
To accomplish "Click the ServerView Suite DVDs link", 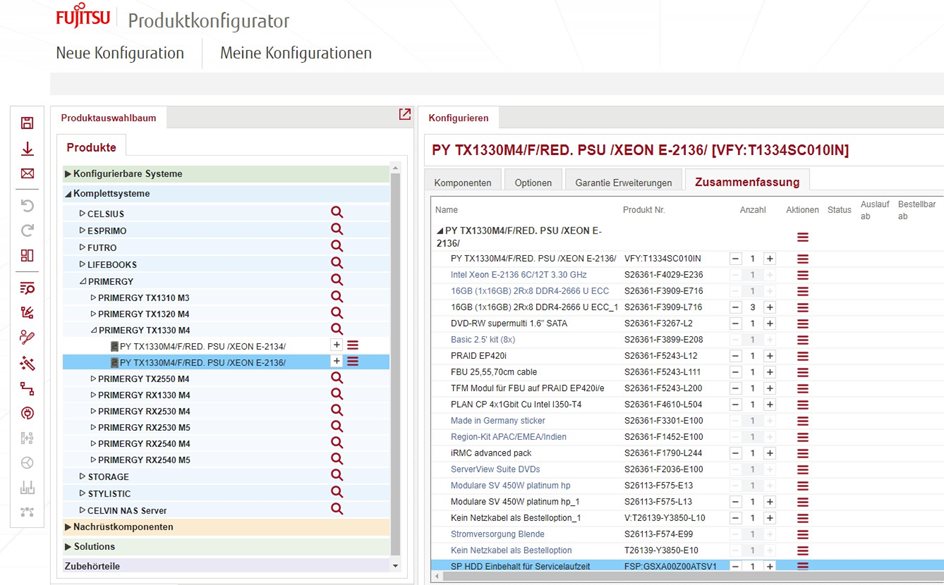I will [495, 469].
